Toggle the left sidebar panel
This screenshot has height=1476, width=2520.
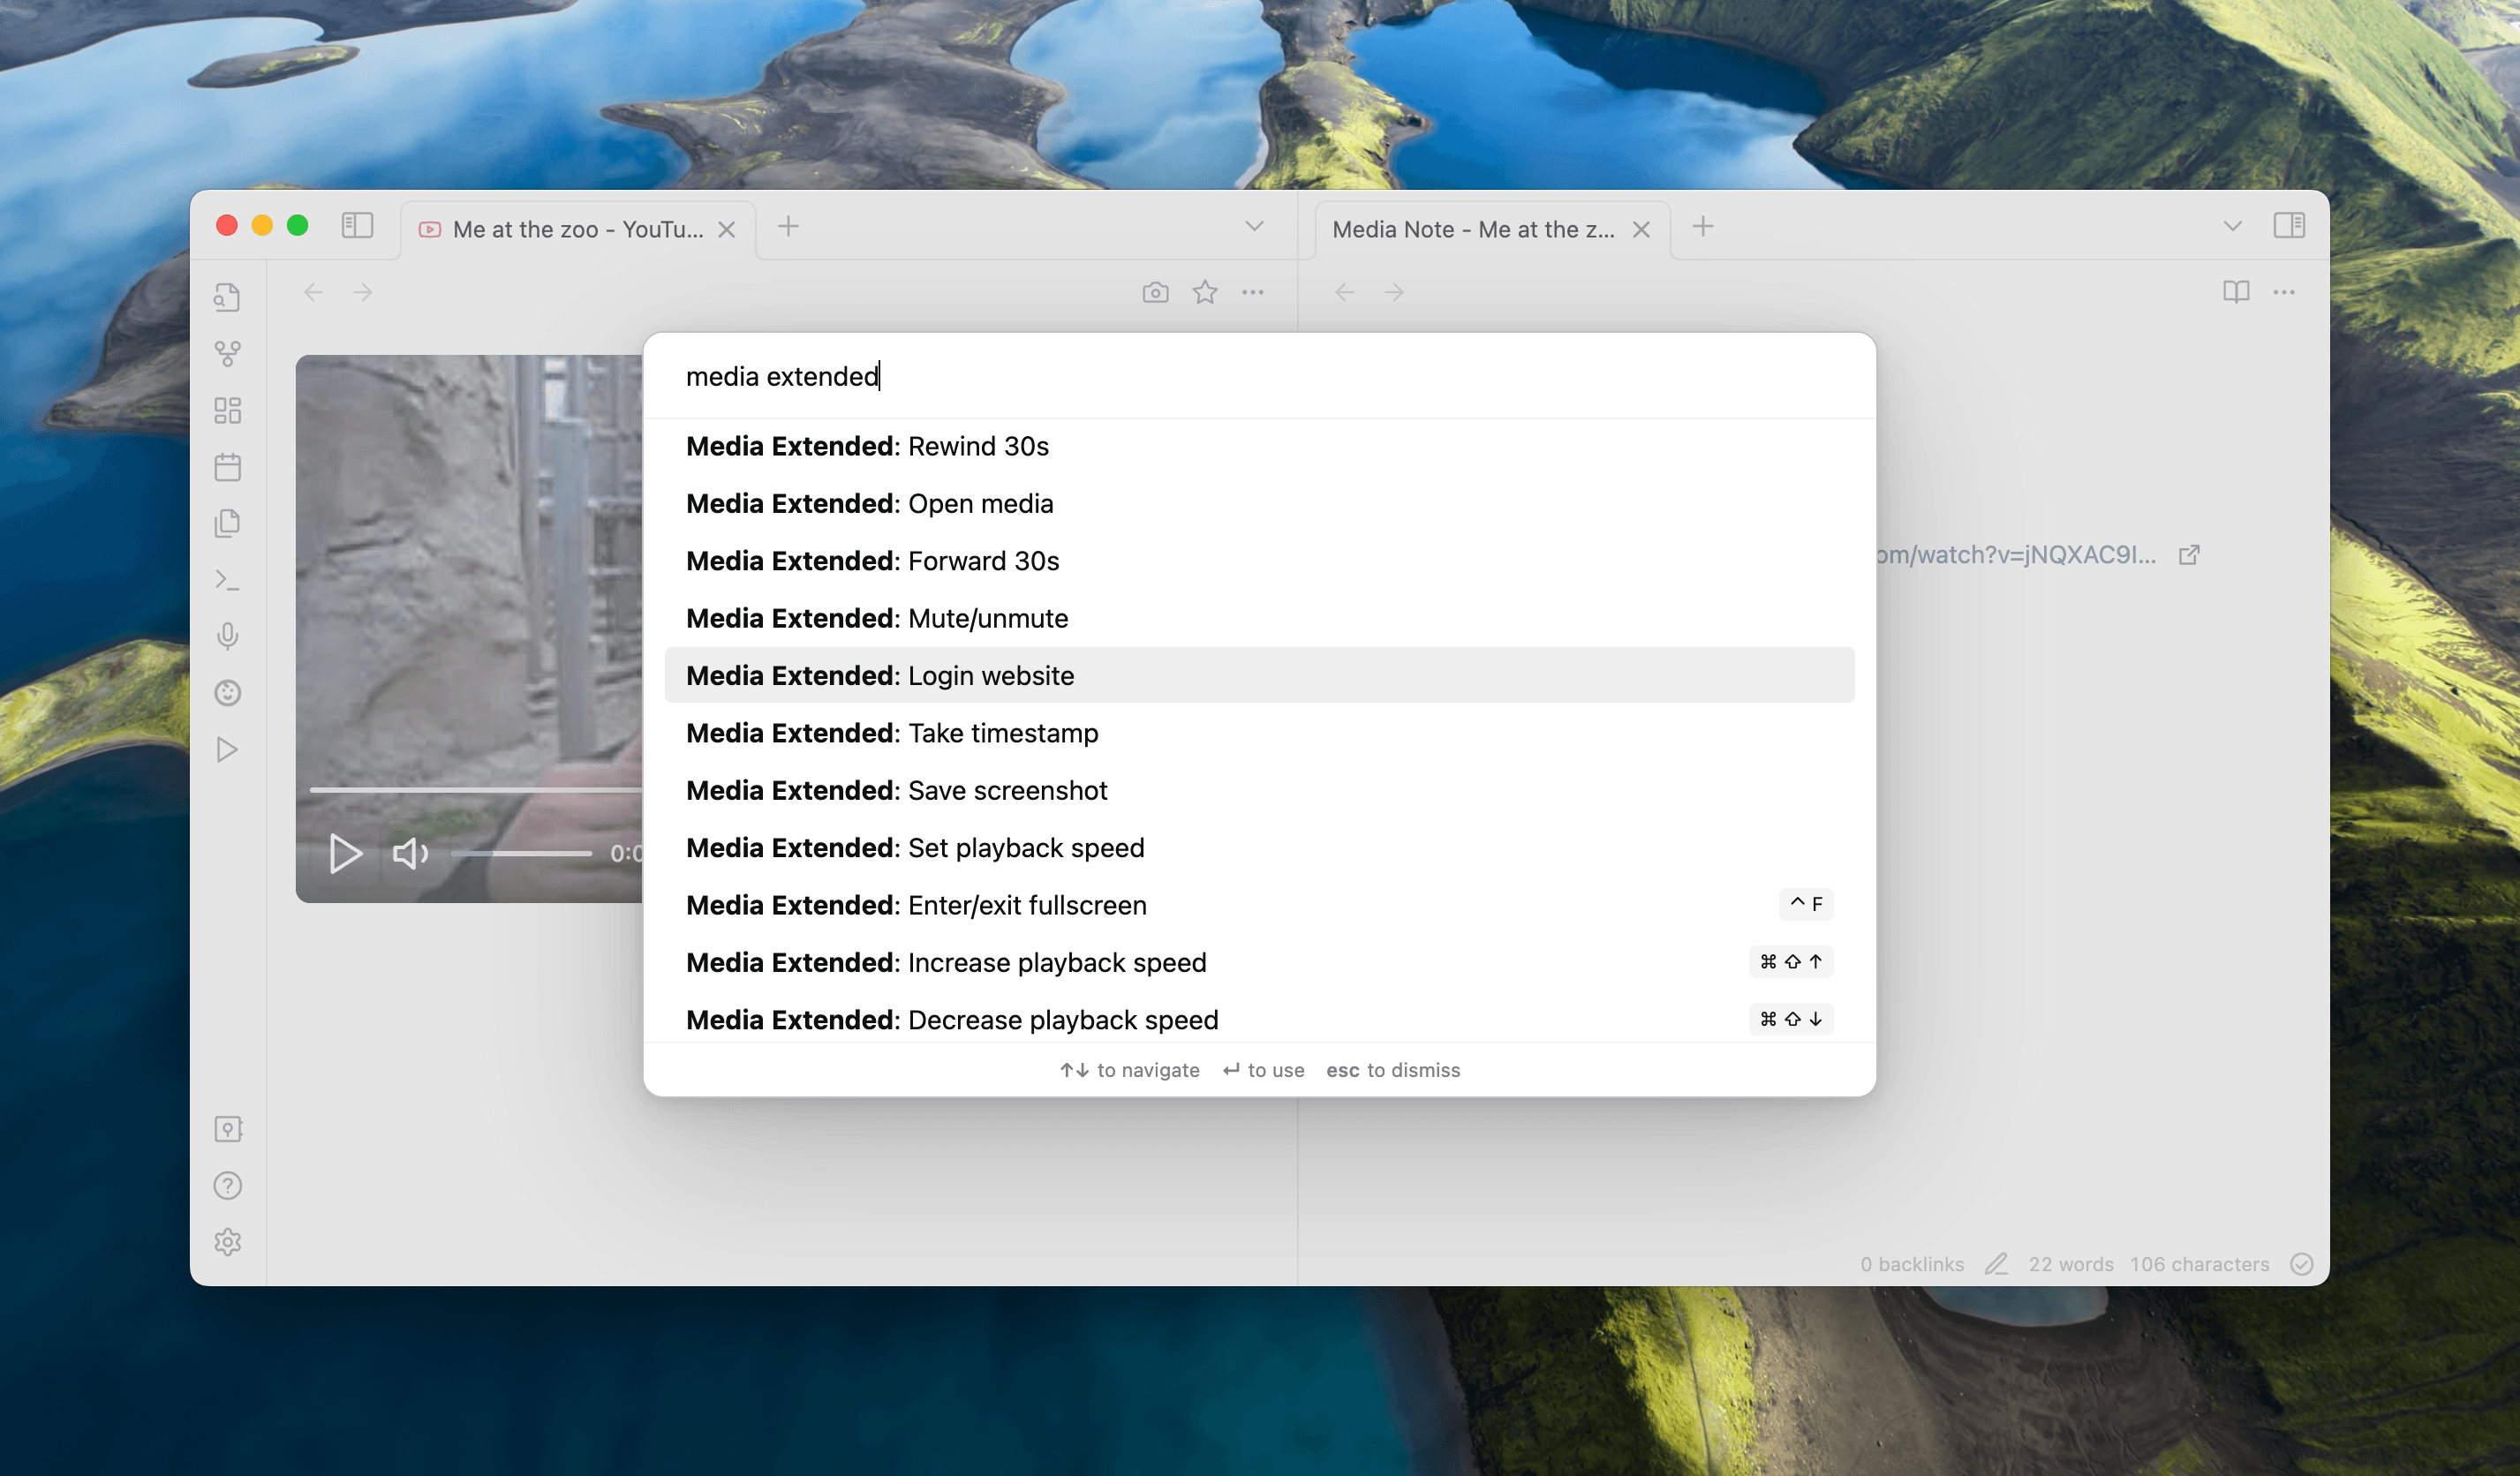pyautogui.click(x=357, y=225)
